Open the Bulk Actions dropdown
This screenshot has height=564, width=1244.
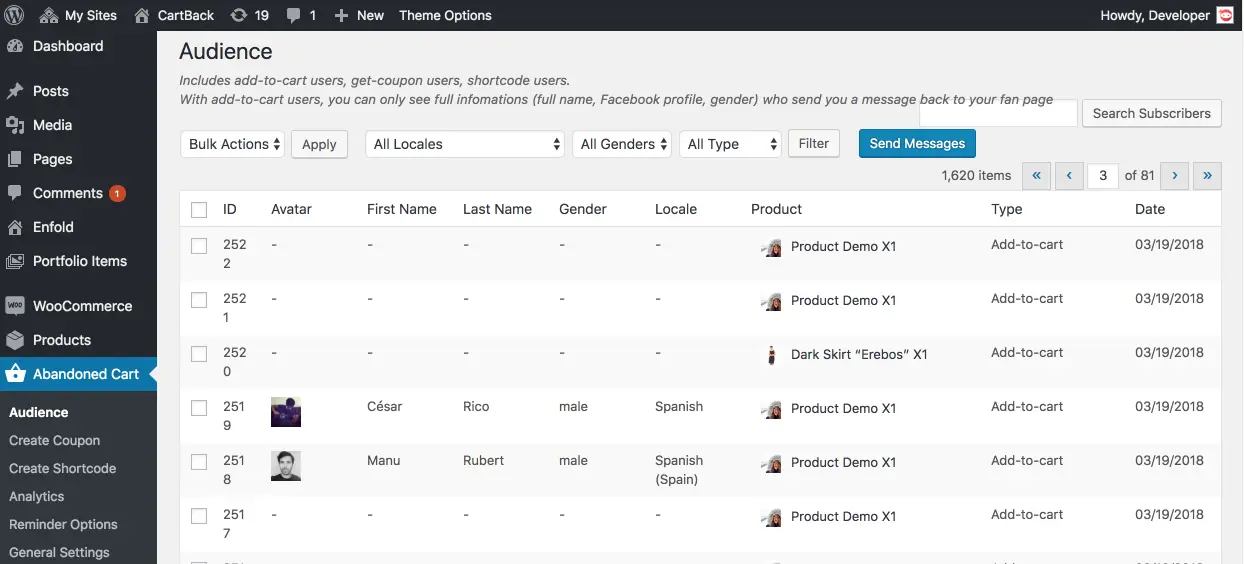point(233,144)
